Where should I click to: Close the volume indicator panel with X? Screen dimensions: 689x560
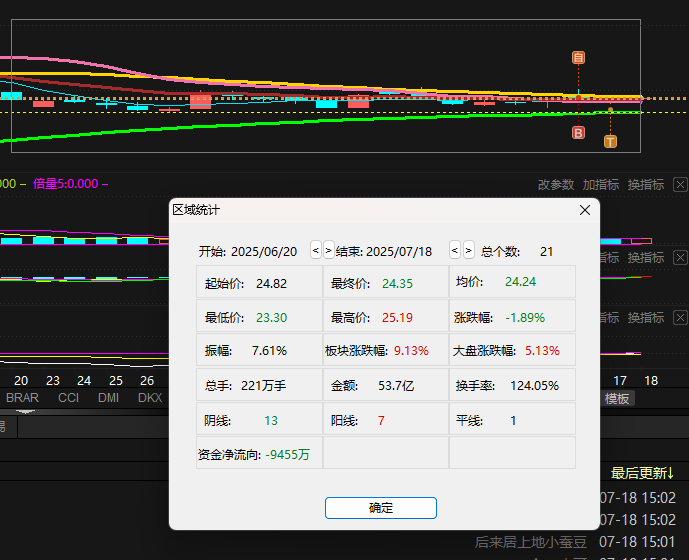coord(680,185)
